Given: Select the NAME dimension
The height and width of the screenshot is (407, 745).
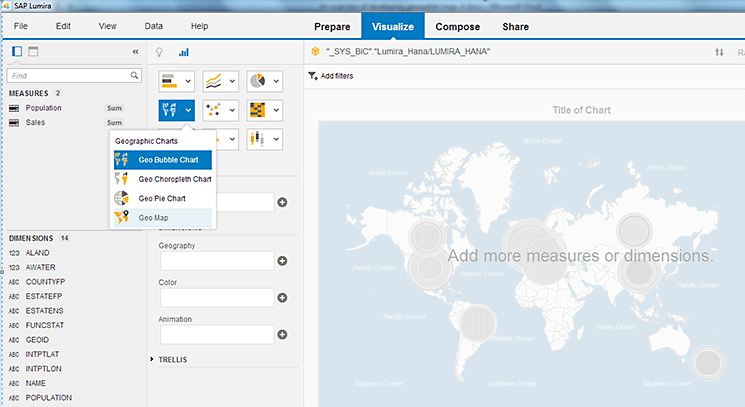Looking at the screenshot, I should [x=36, y=383].
